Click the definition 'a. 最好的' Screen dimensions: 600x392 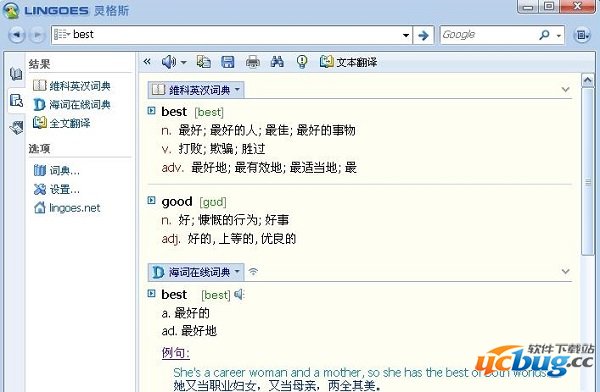coord(186,313)
